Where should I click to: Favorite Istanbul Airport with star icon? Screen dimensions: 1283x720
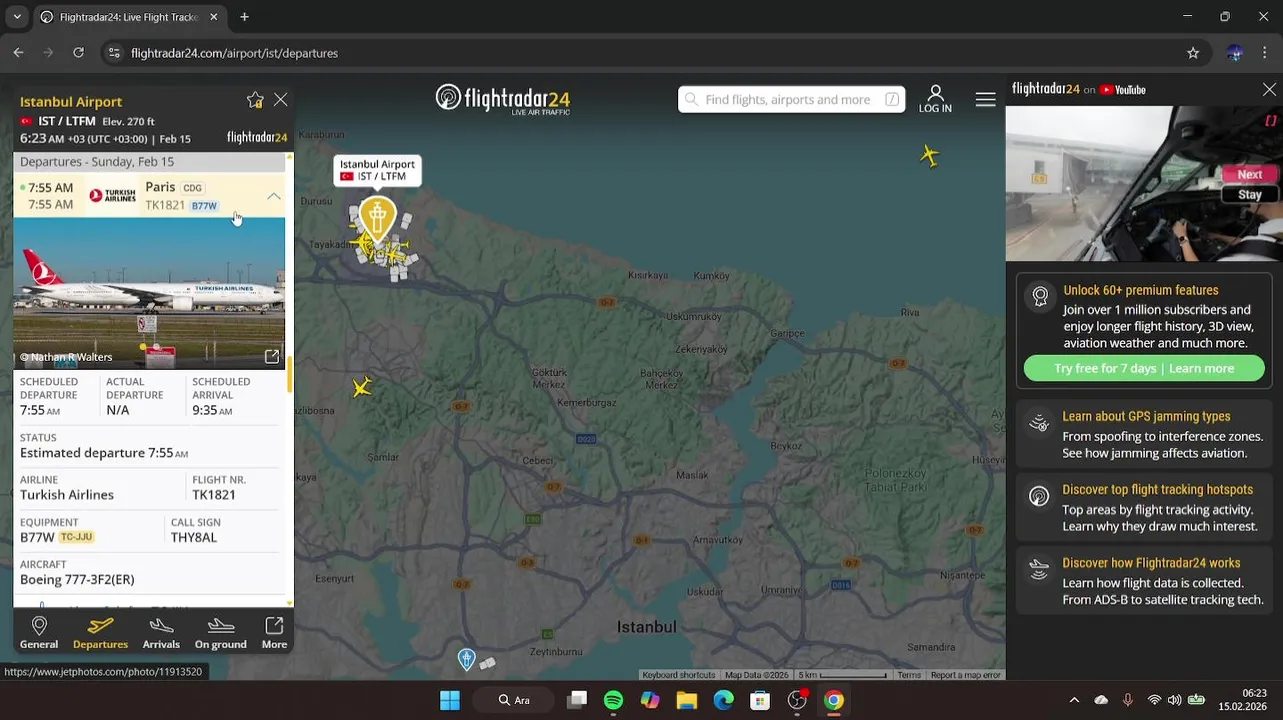point(255,100)
